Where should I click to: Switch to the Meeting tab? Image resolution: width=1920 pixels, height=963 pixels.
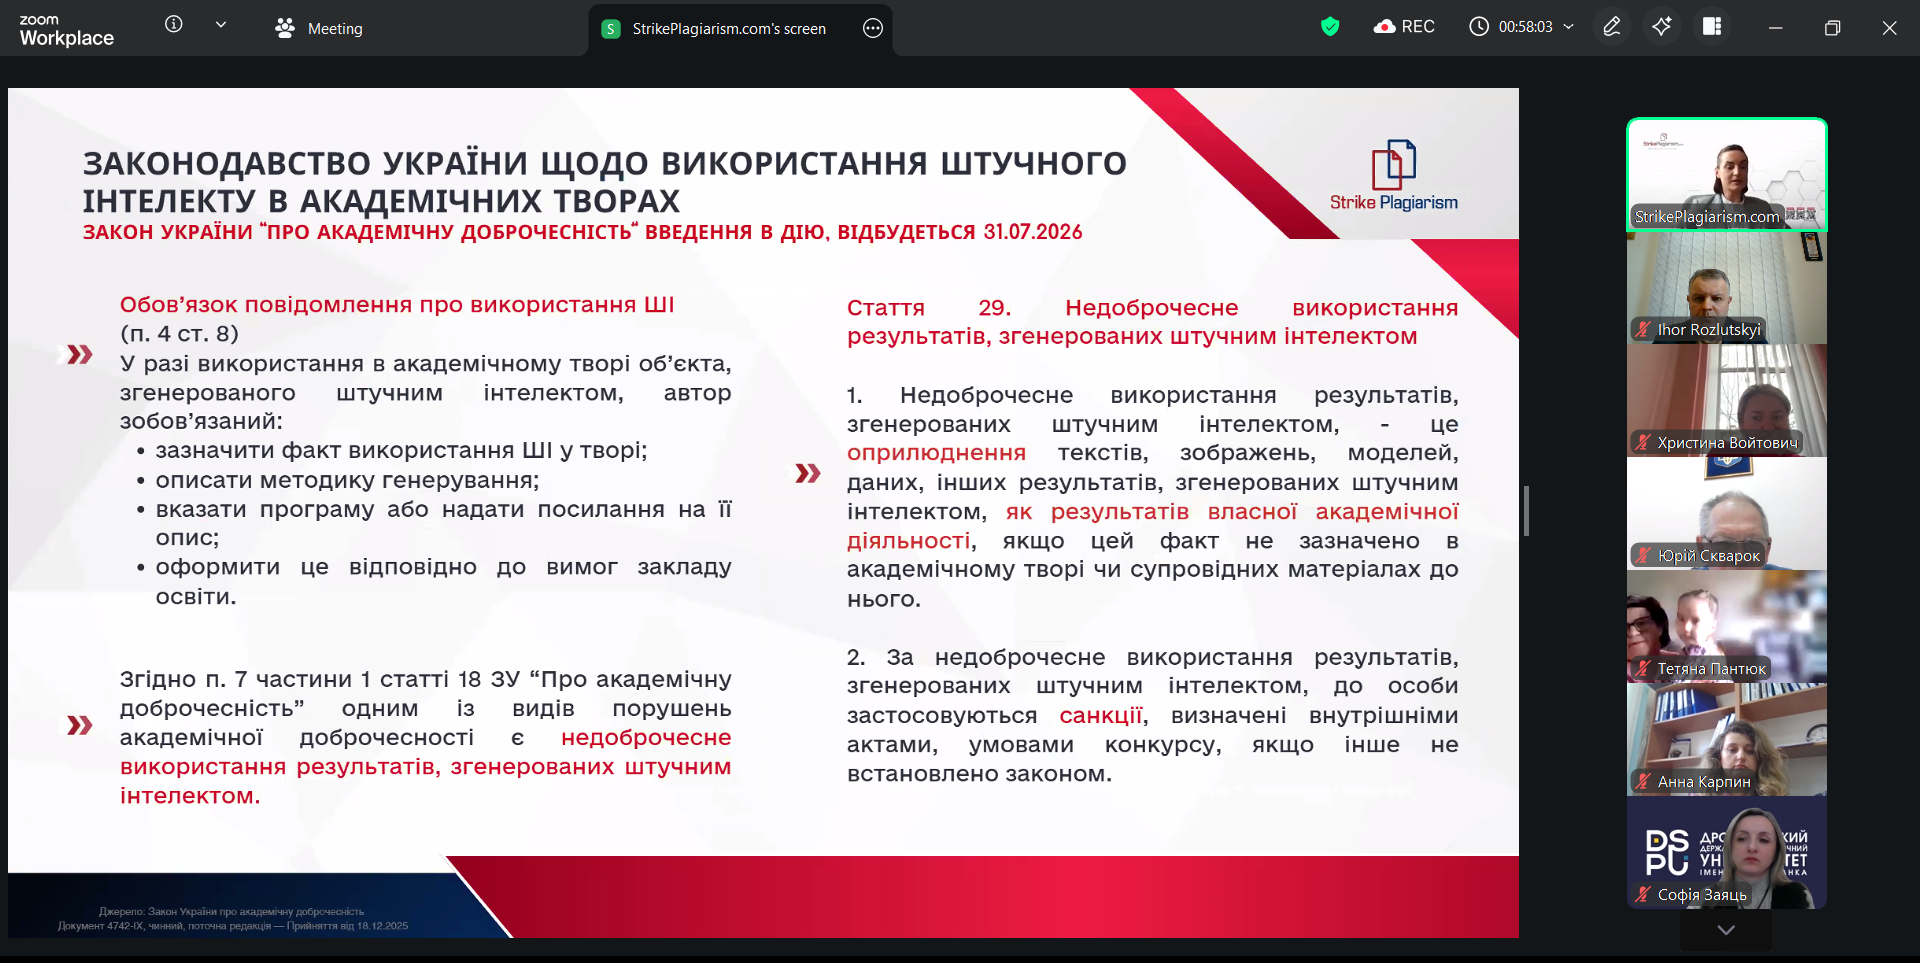[x=320, y=29]
